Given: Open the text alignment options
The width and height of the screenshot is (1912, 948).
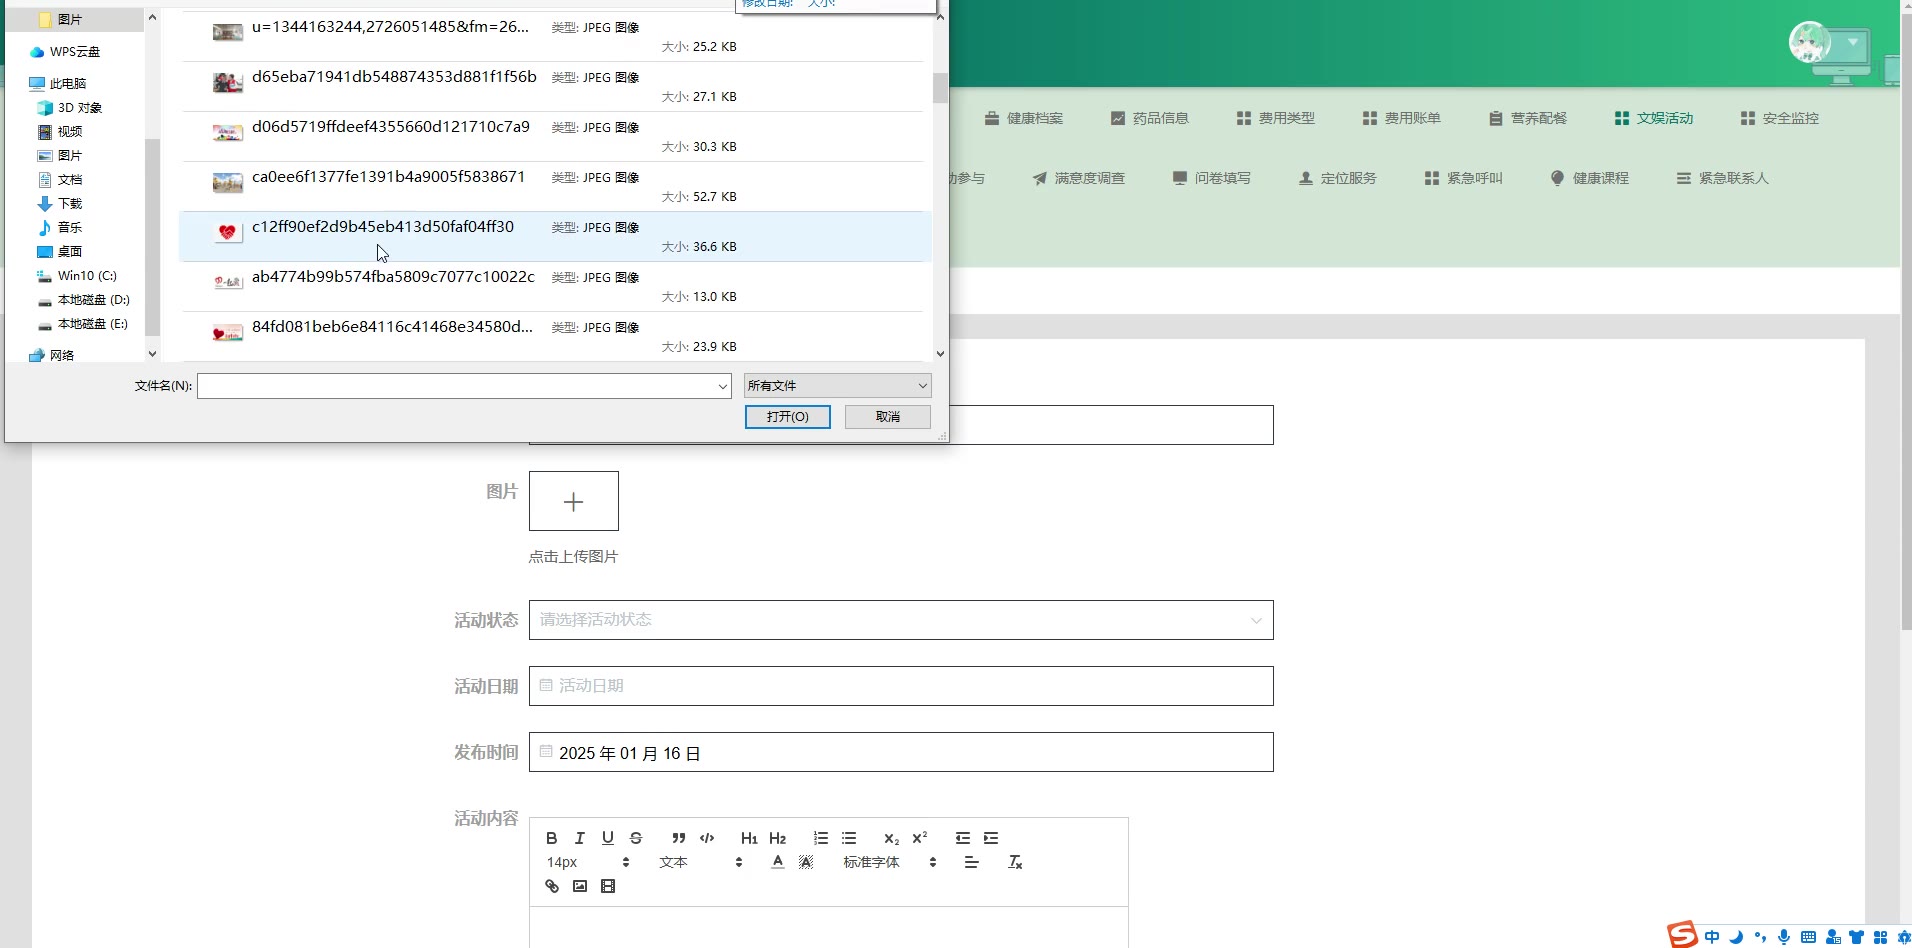Looking at the screenshot, I should (x=971, y=862).
